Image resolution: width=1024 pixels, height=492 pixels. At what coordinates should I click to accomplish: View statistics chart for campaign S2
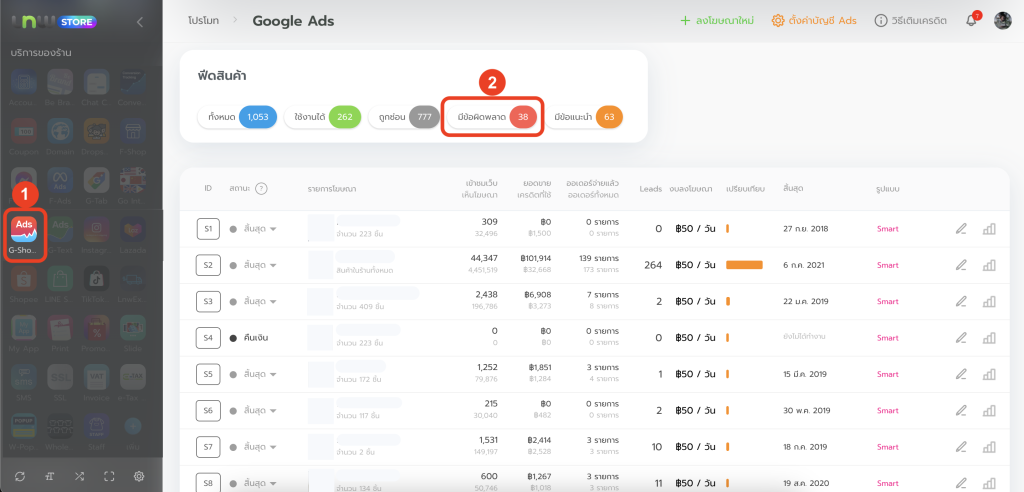990,265
